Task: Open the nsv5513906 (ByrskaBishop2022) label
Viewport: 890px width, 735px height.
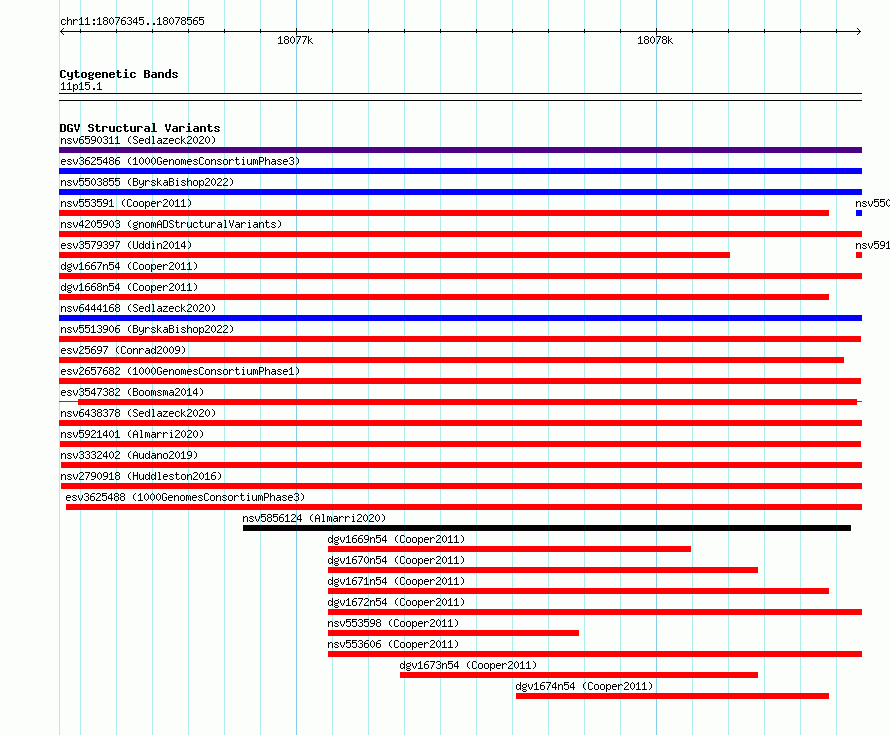Action: [x=147, y=329]
